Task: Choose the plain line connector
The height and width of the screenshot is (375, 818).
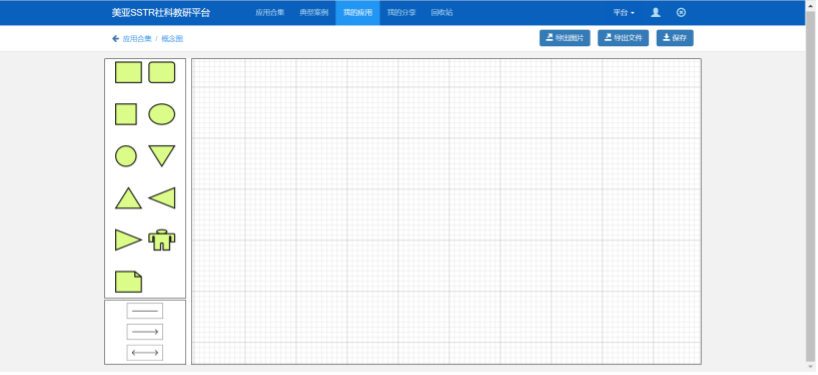Action: [x=145, y=311]
